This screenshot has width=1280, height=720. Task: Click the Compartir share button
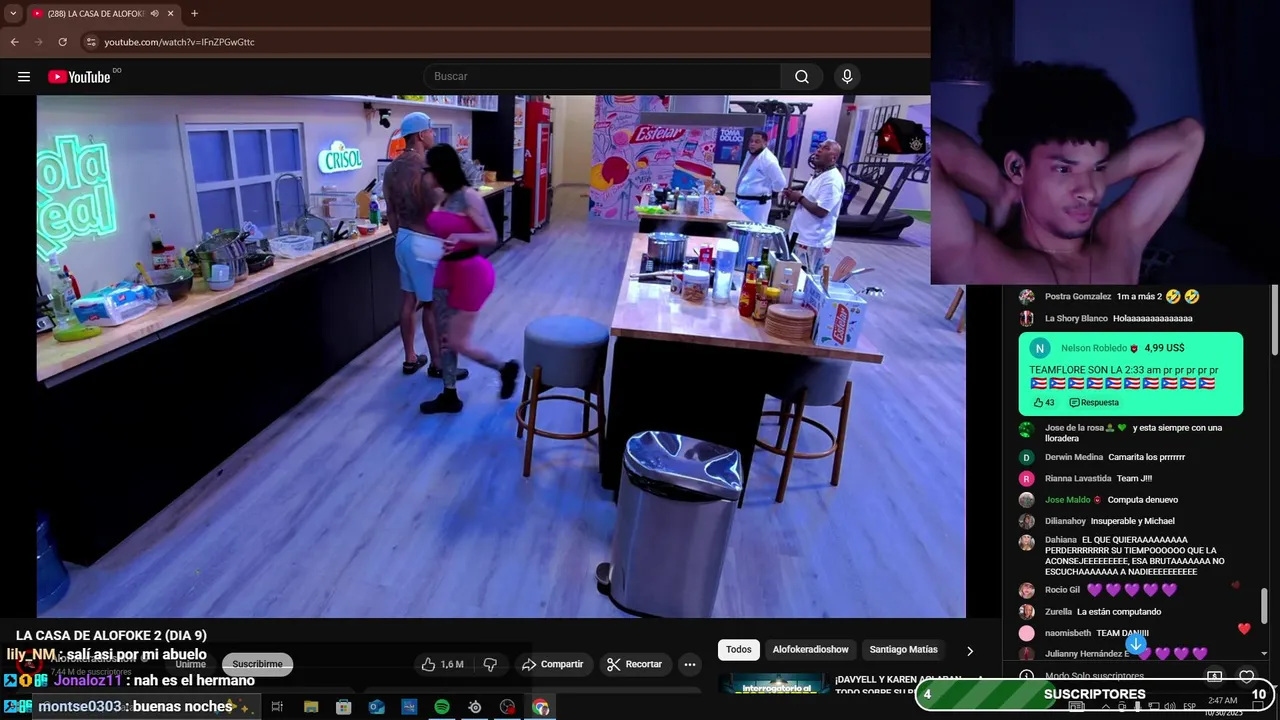click(552, 664)
